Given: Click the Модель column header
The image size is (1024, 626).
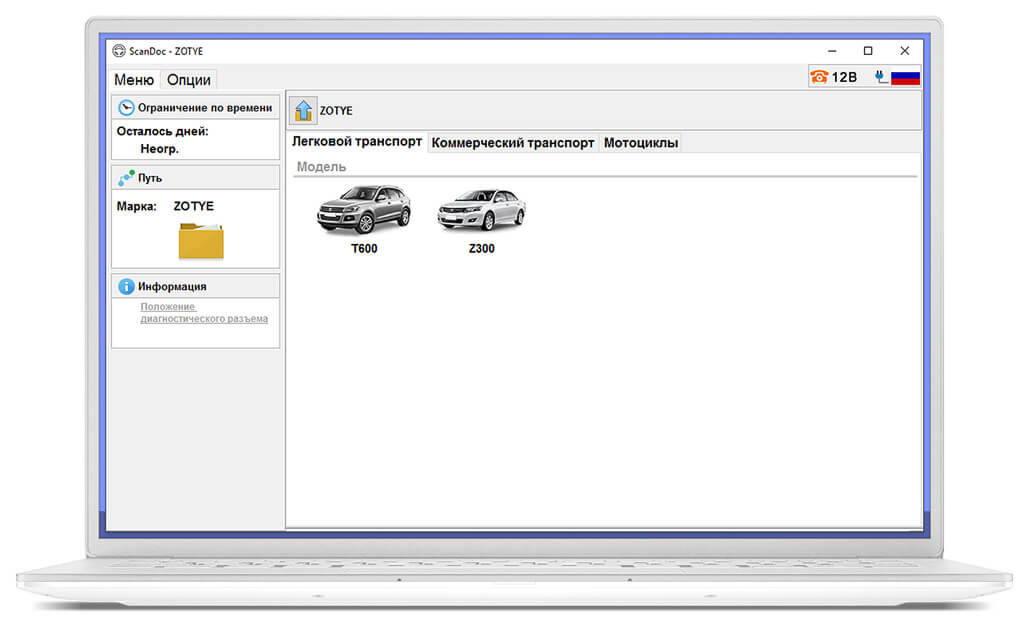Looking at the screenshot, I should [x=321, y=166].
